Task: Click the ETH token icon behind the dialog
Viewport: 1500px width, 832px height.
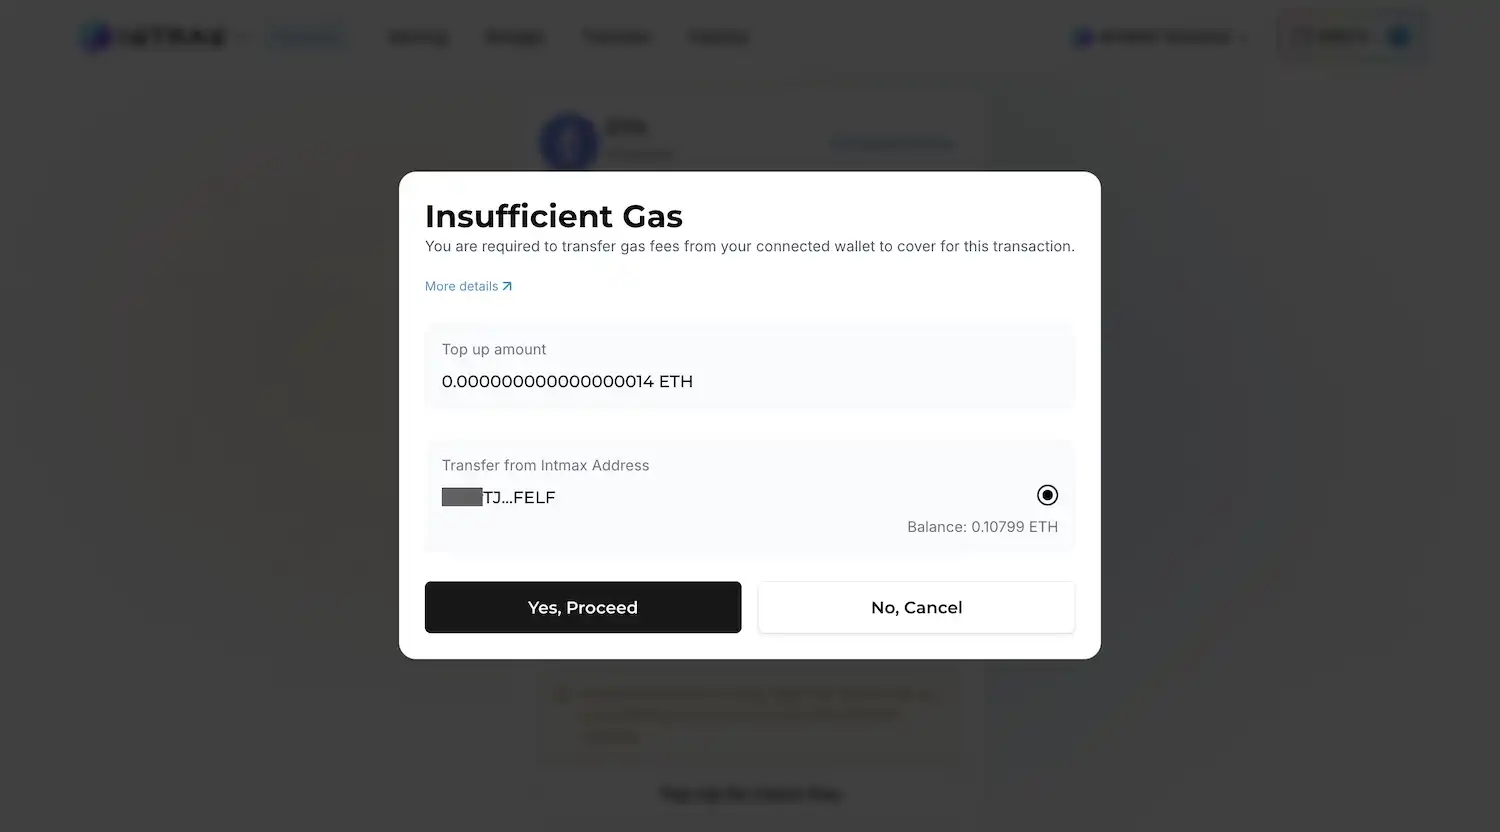Action: coord(568,141)
